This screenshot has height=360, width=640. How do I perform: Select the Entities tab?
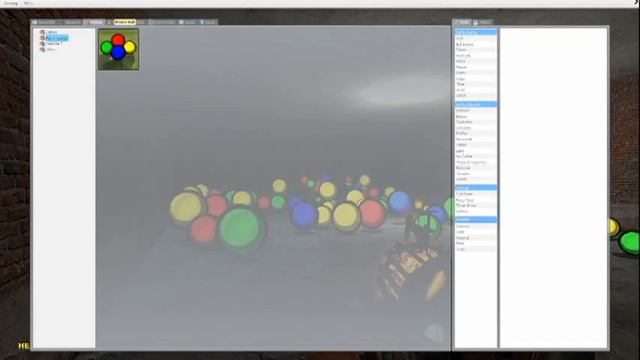pyautogui.click(x=94, y=22)
